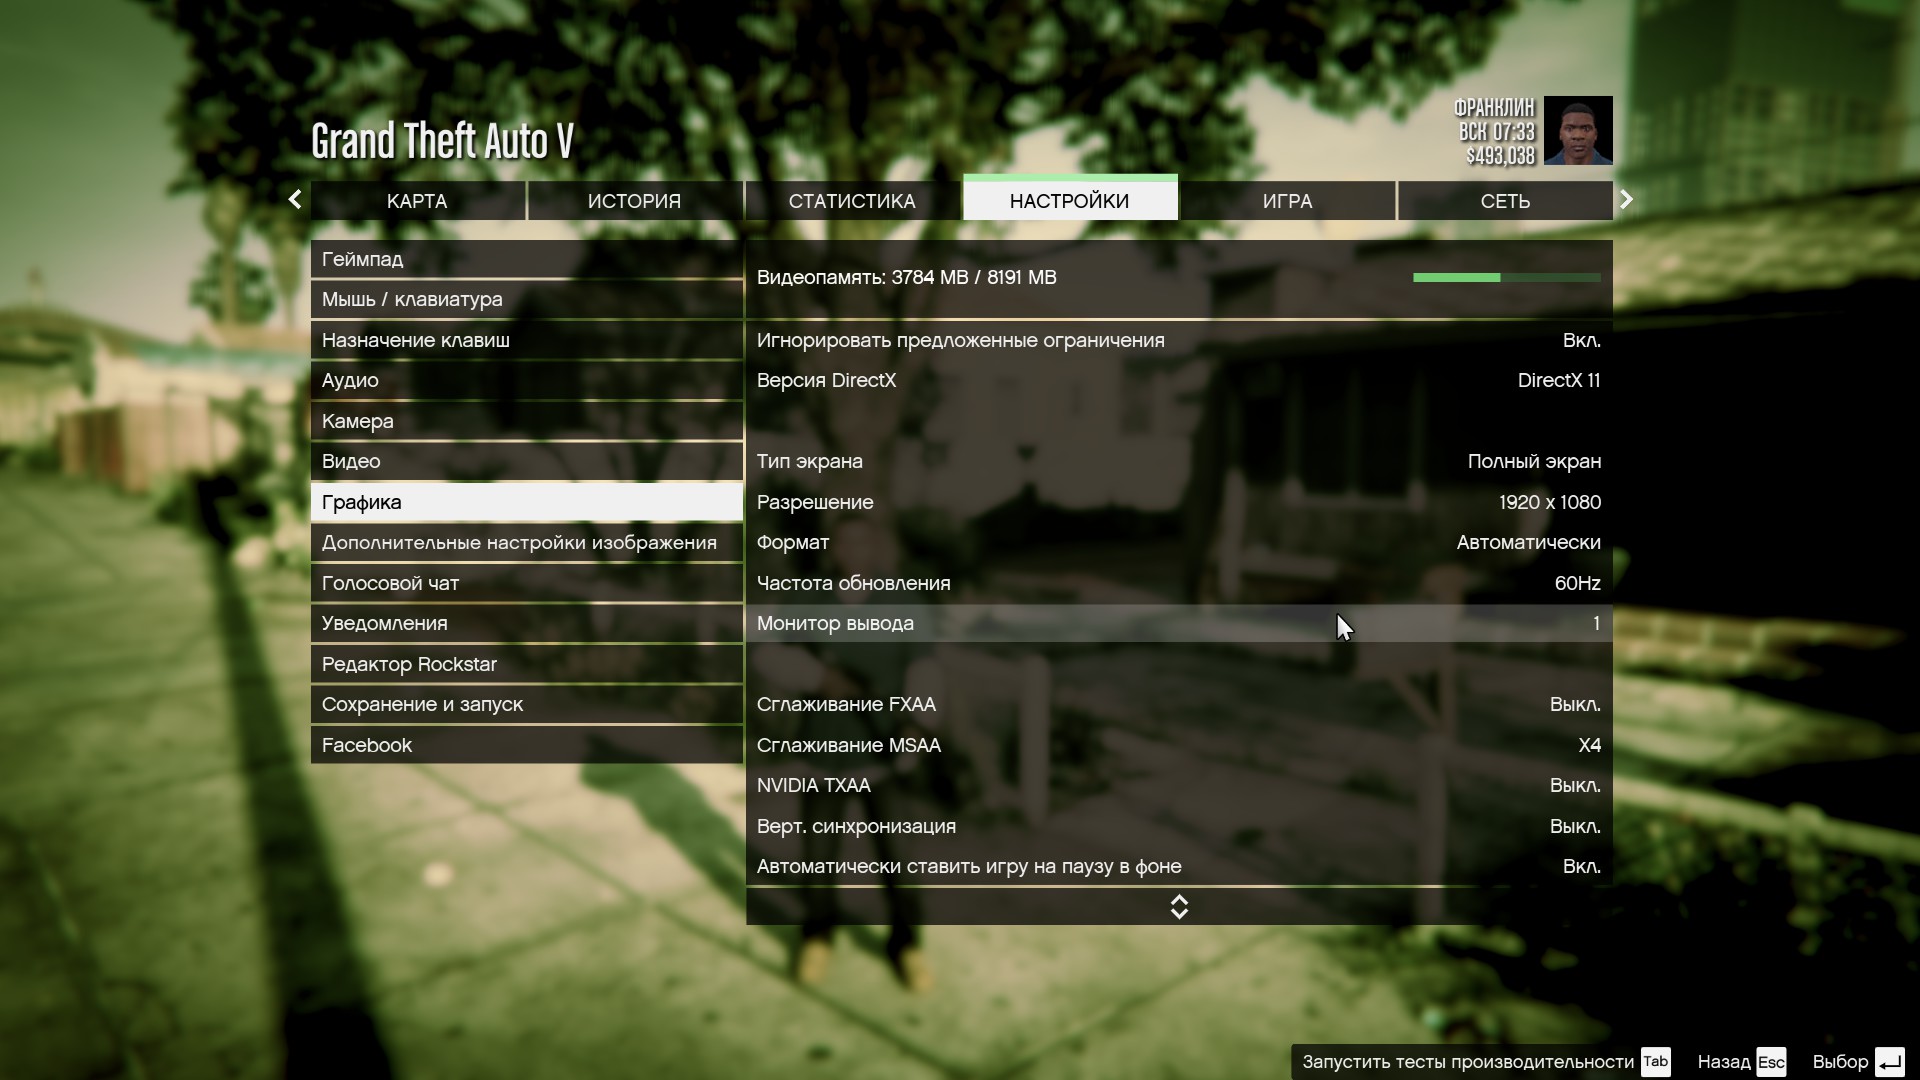Screen dimensions: 1920x1080
Task: Click the scroll arrows below the settings list
Action: [1179, 907]
